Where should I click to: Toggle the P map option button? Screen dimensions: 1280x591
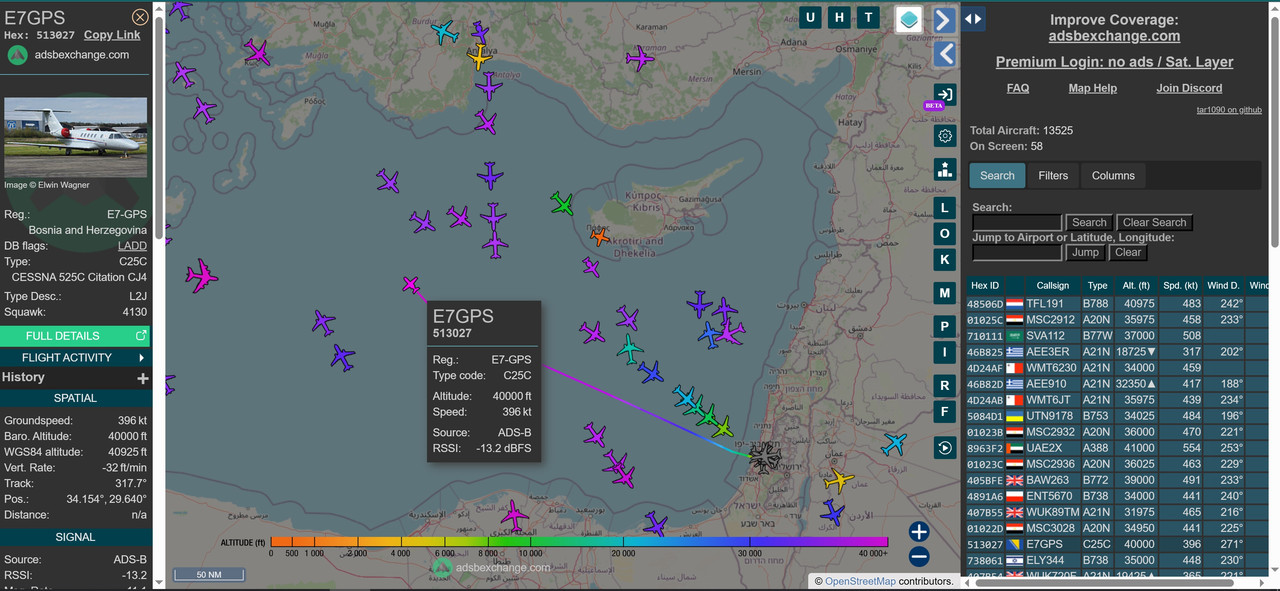pyautogui.click(x=944, y=327)
